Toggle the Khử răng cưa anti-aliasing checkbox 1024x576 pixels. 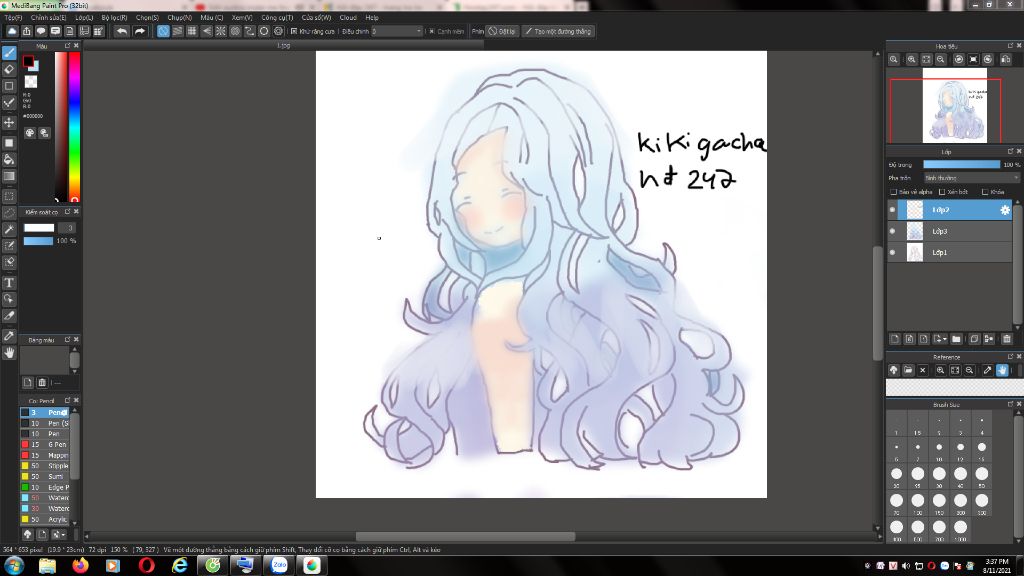click(x=294, y=31)
